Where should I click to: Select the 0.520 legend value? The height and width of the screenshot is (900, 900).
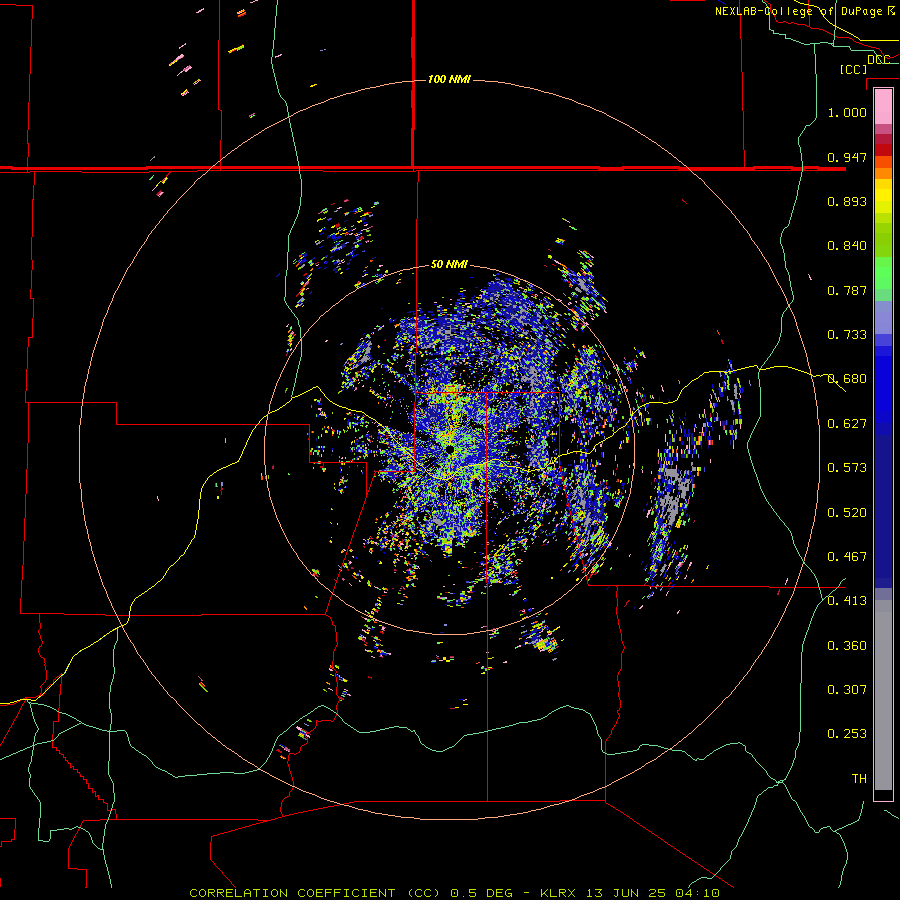point(847,513)
